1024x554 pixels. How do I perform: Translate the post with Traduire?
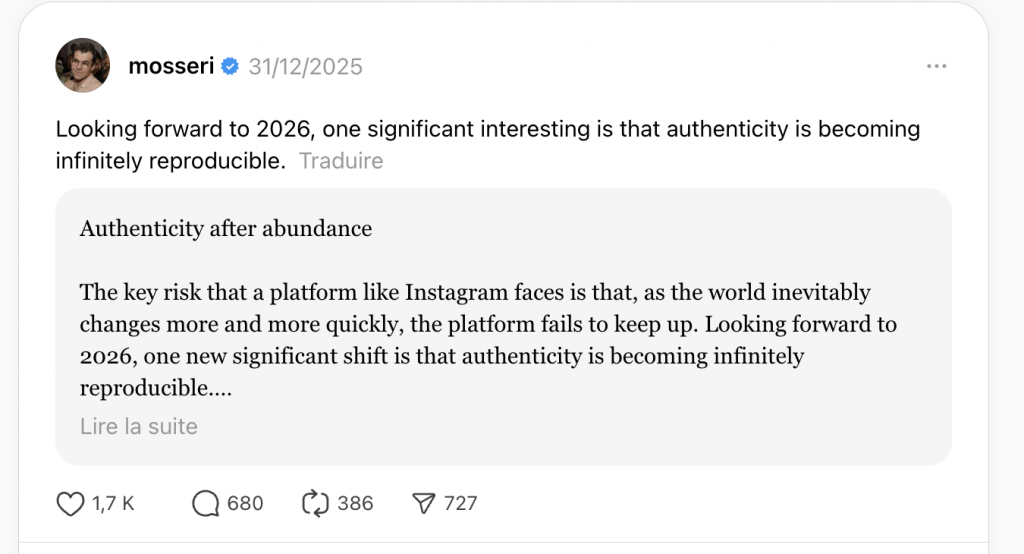pyautogui.click(x=341, y=161)
